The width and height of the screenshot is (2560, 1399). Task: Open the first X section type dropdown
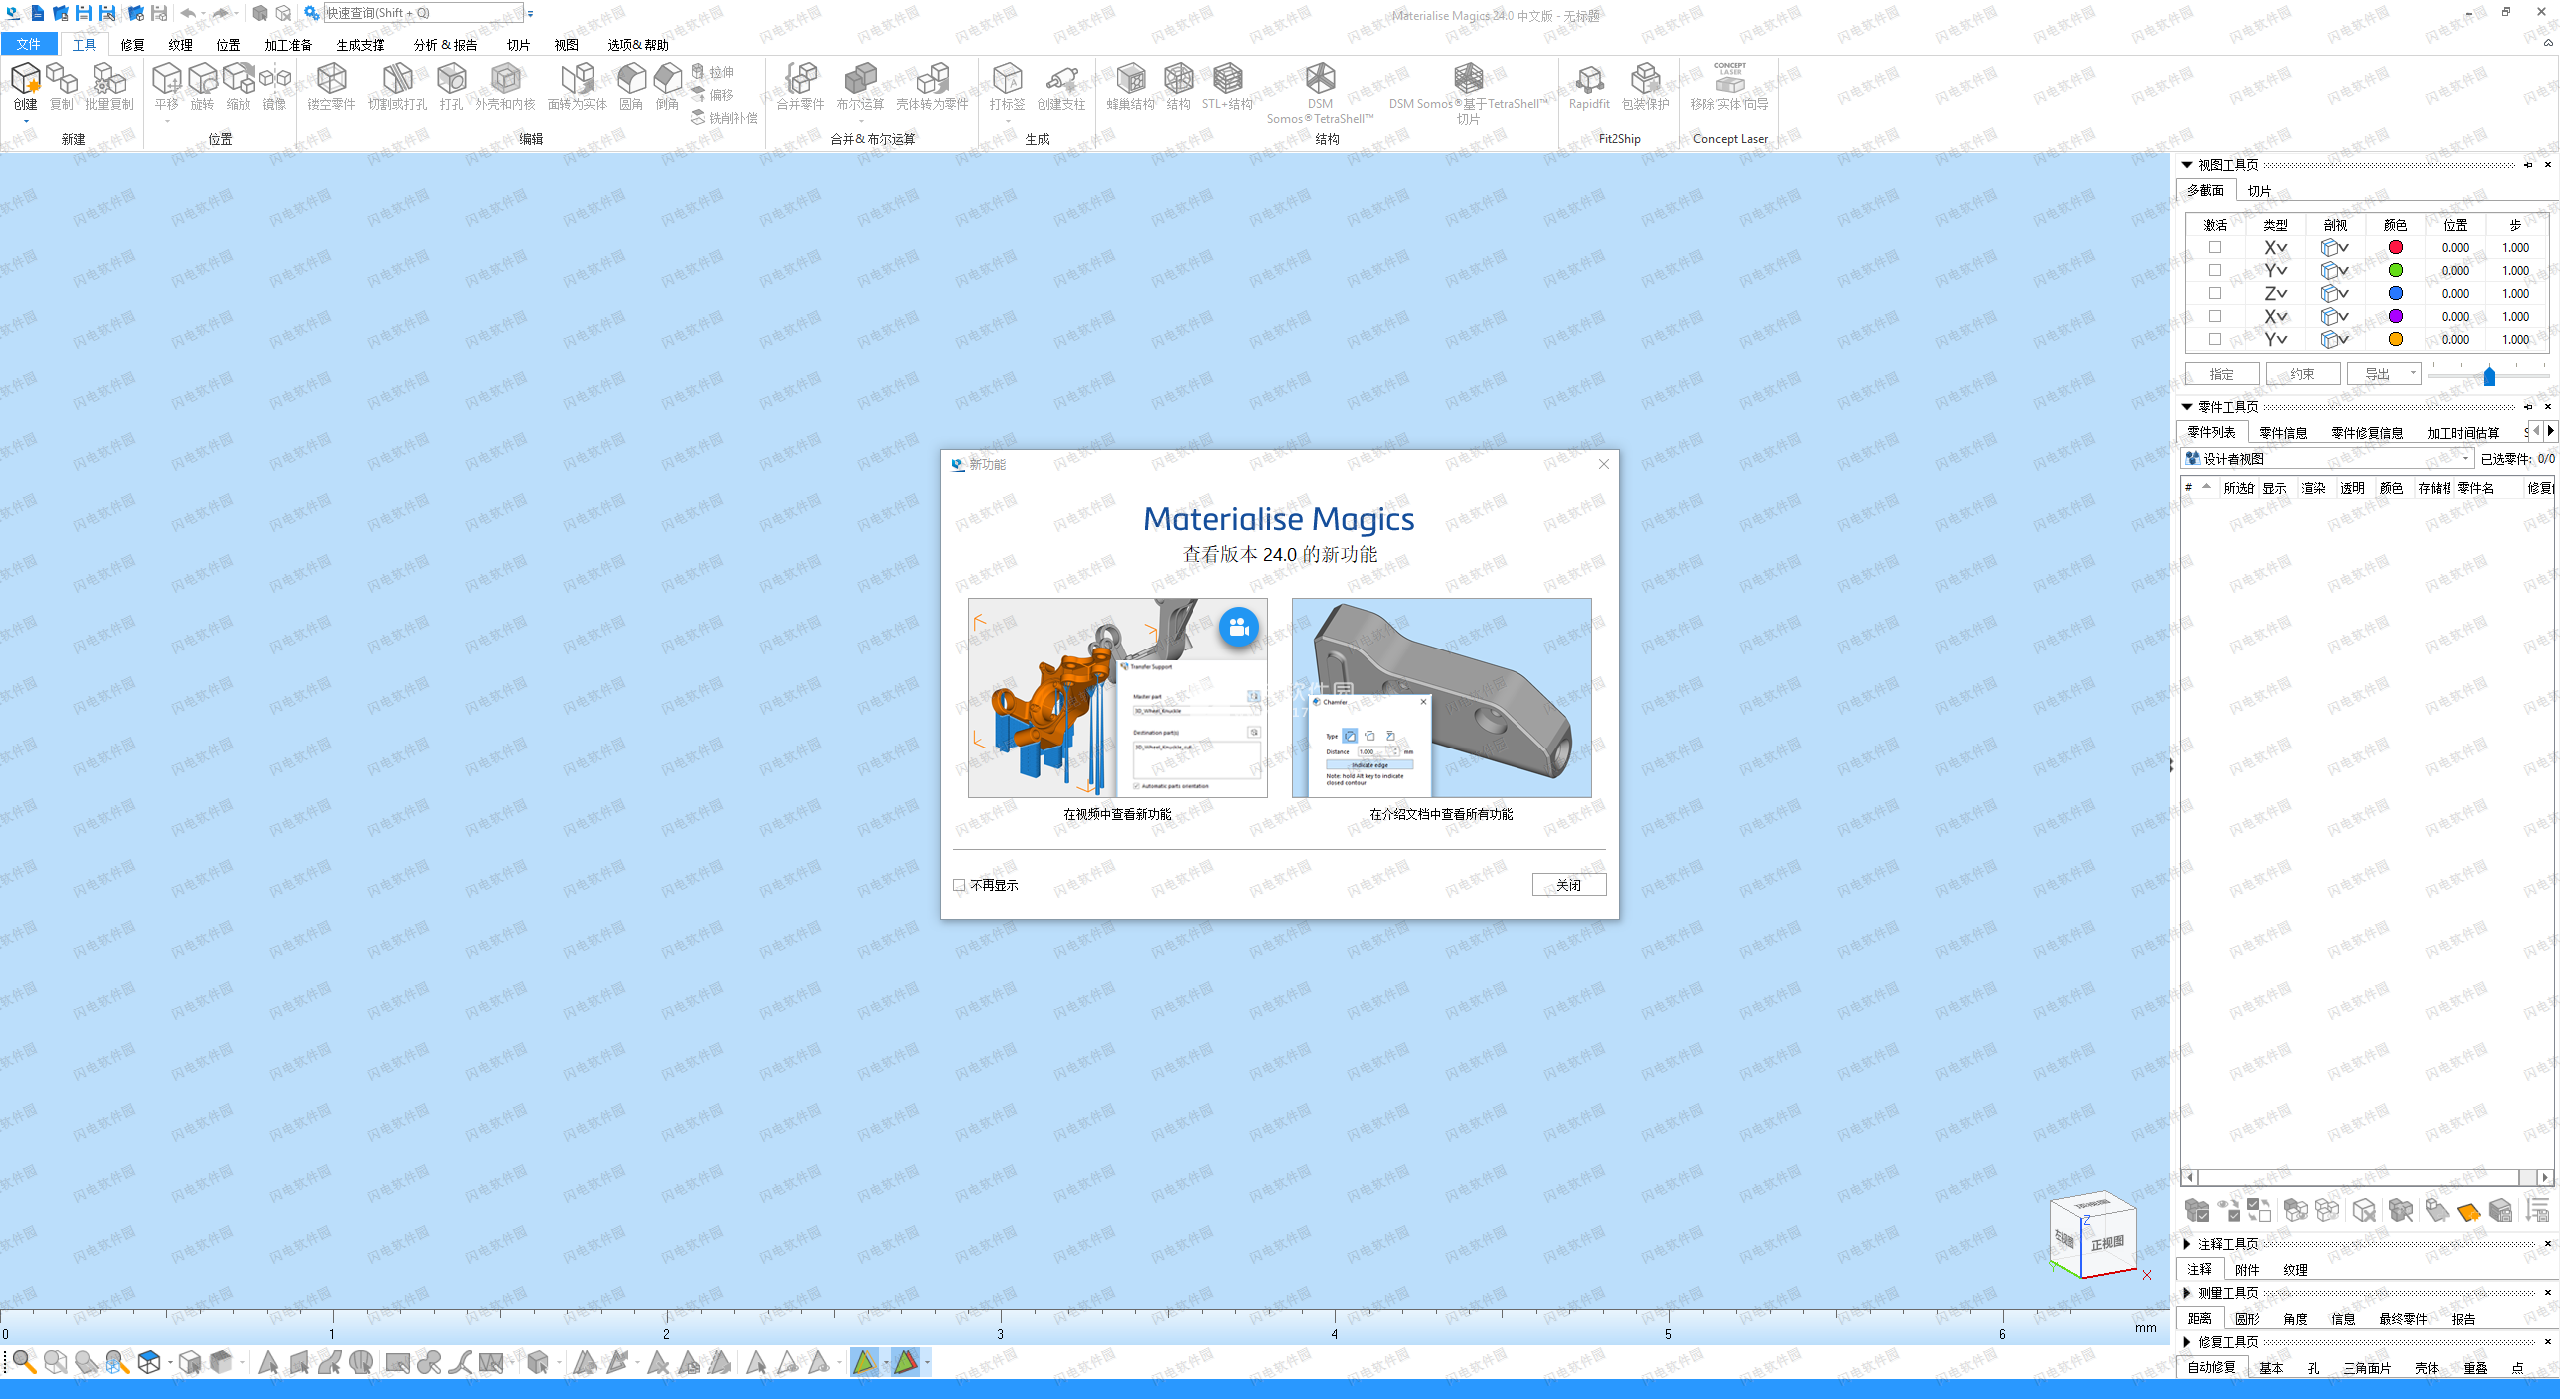pyautogui.click(x=2276, y=247)
